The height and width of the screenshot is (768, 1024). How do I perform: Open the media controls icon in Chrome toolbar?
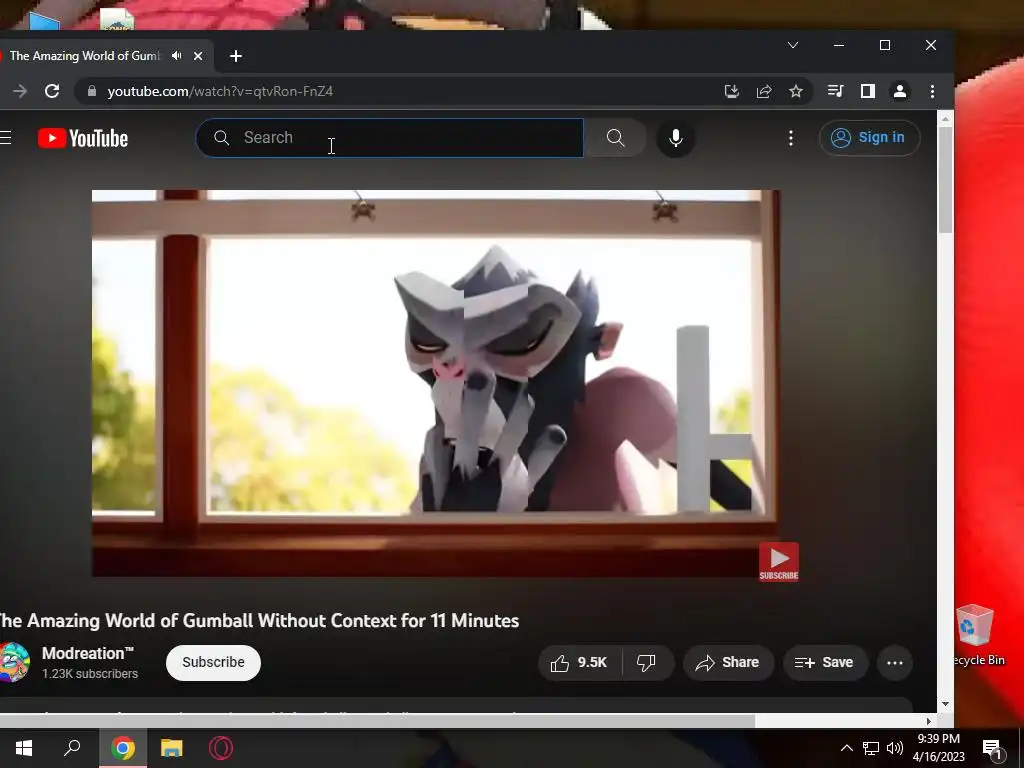click(835, 91)
